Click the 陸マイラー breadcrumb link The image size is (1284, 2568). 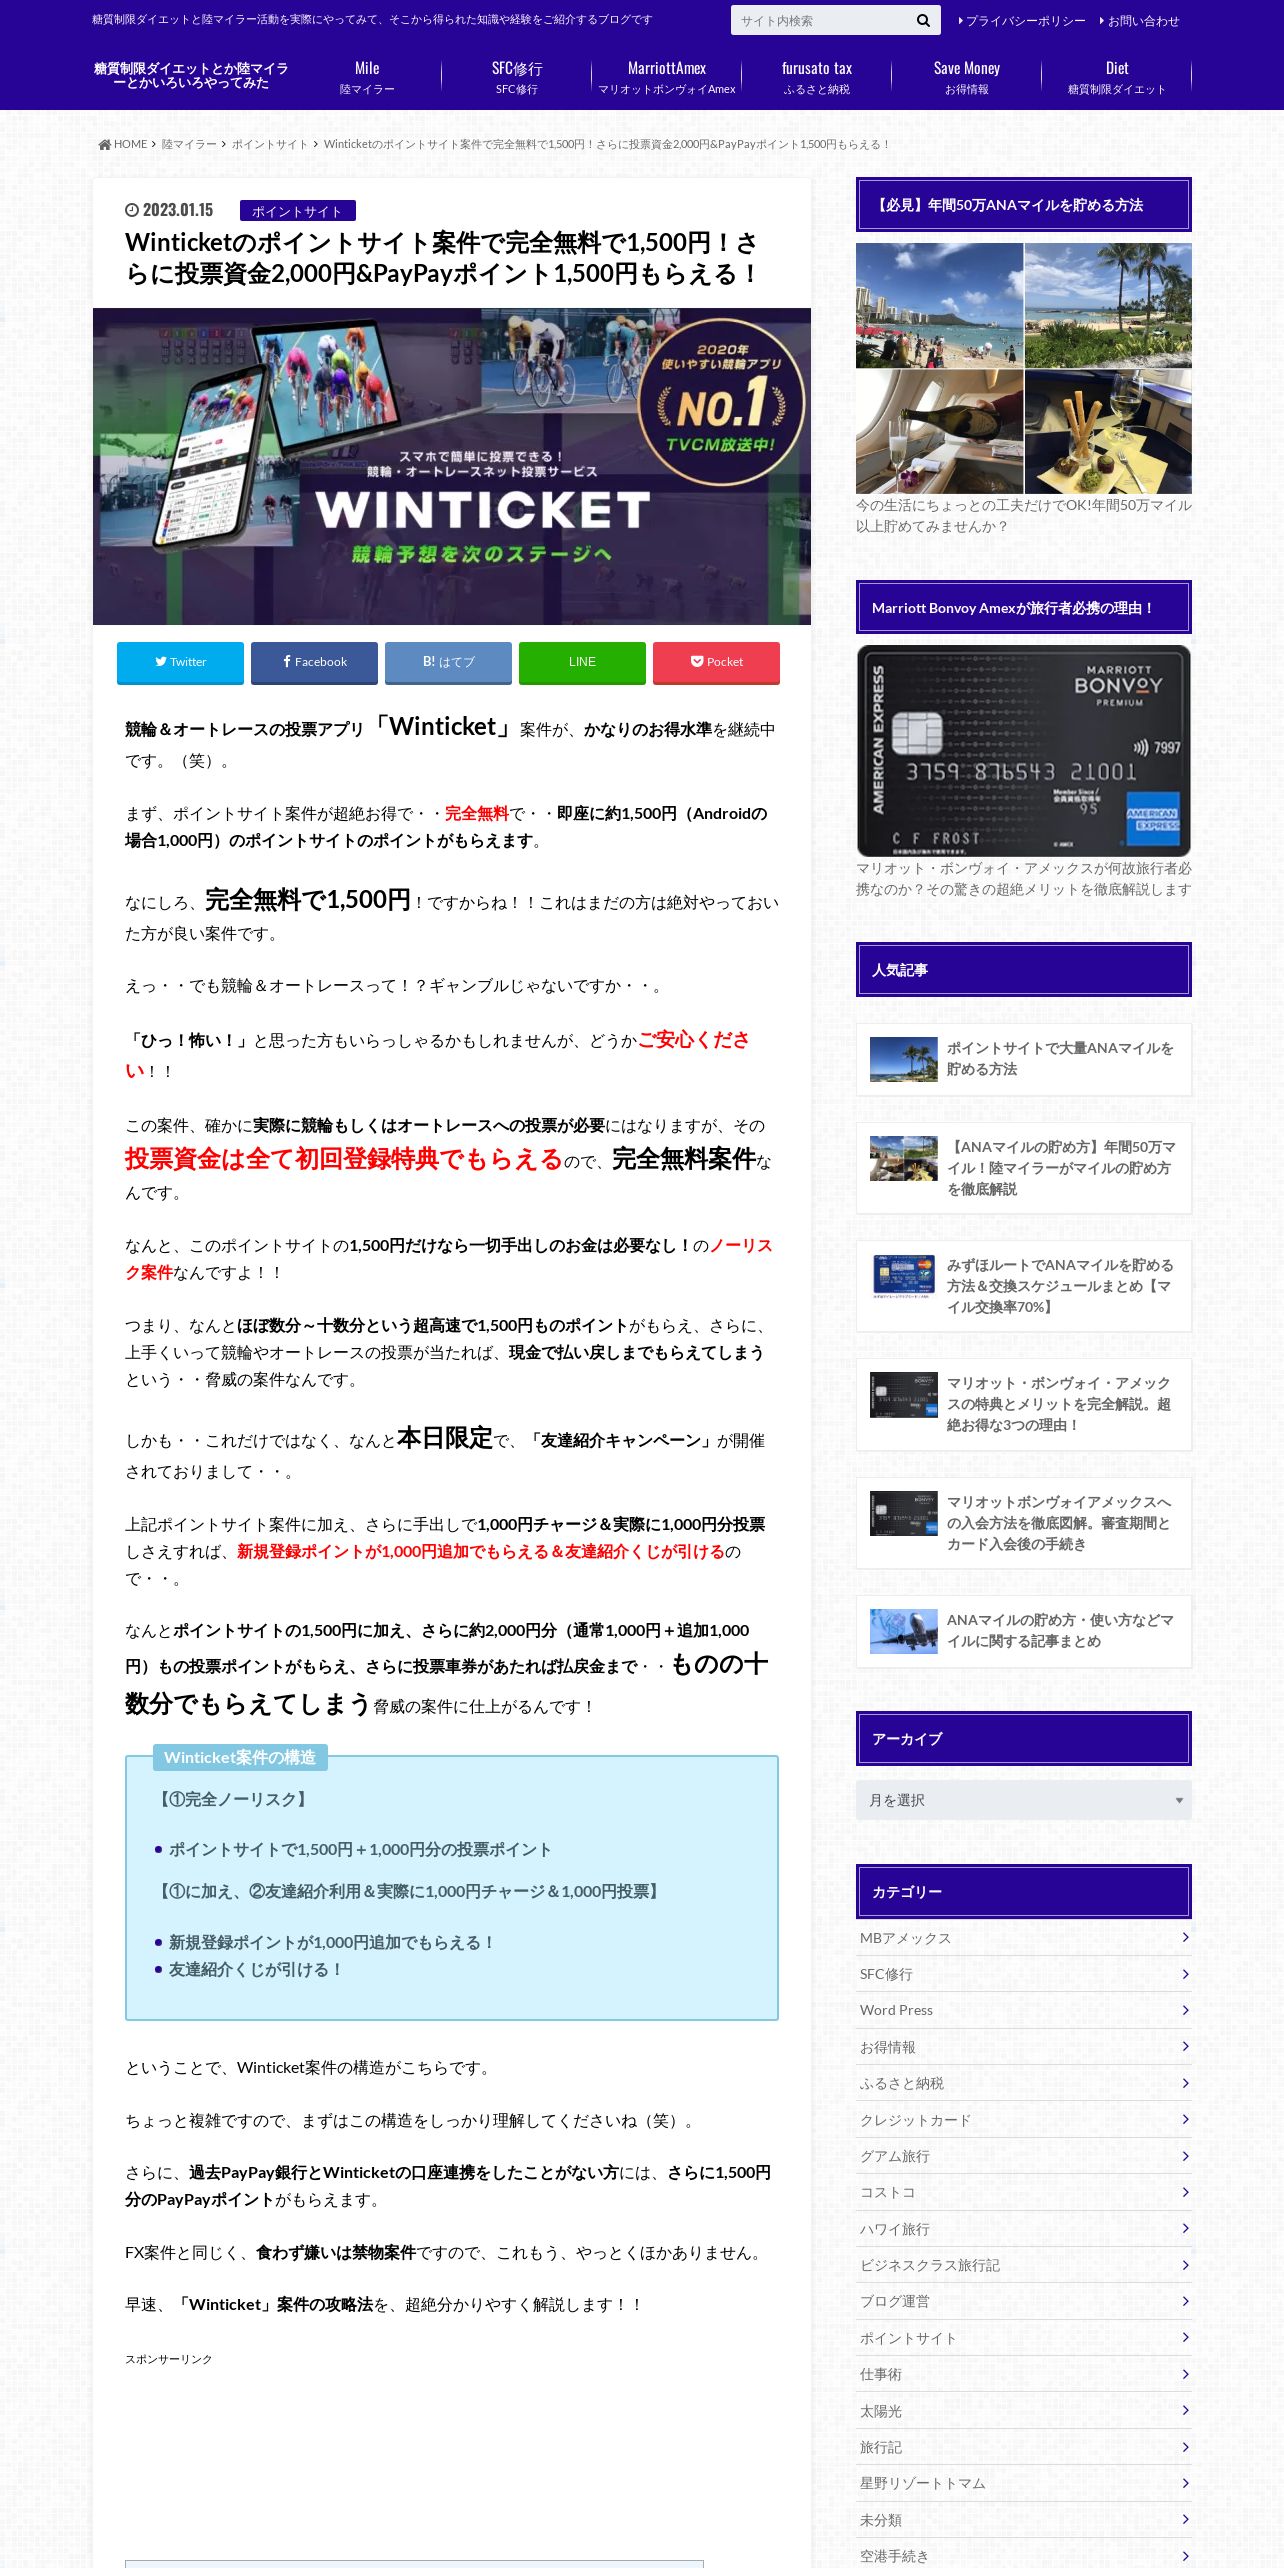[x=189, y=144]
